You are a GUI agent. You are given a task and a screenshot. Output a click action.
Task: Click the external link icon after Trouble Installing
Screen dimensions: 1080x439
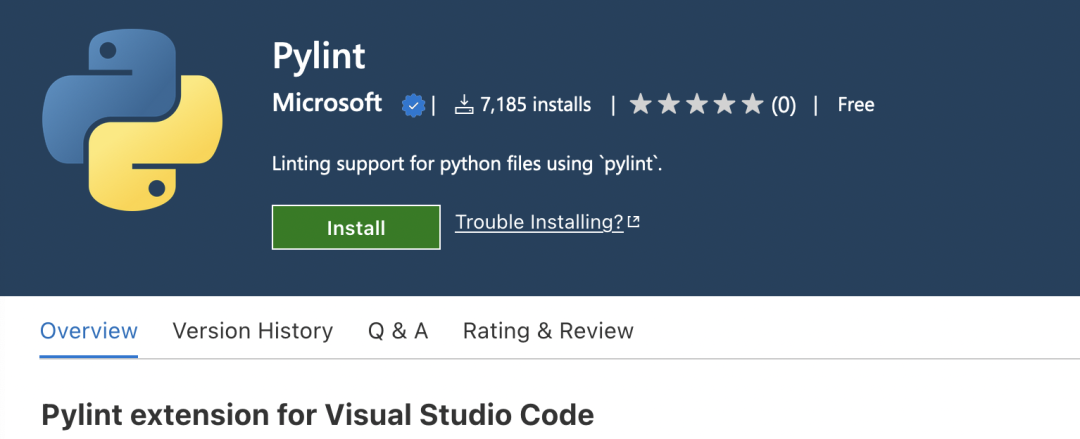(634, 222)
